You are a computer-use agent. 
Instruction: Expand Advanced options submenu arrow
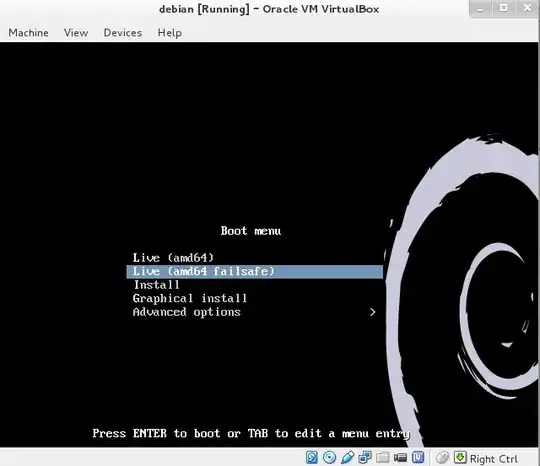point(372,312)
